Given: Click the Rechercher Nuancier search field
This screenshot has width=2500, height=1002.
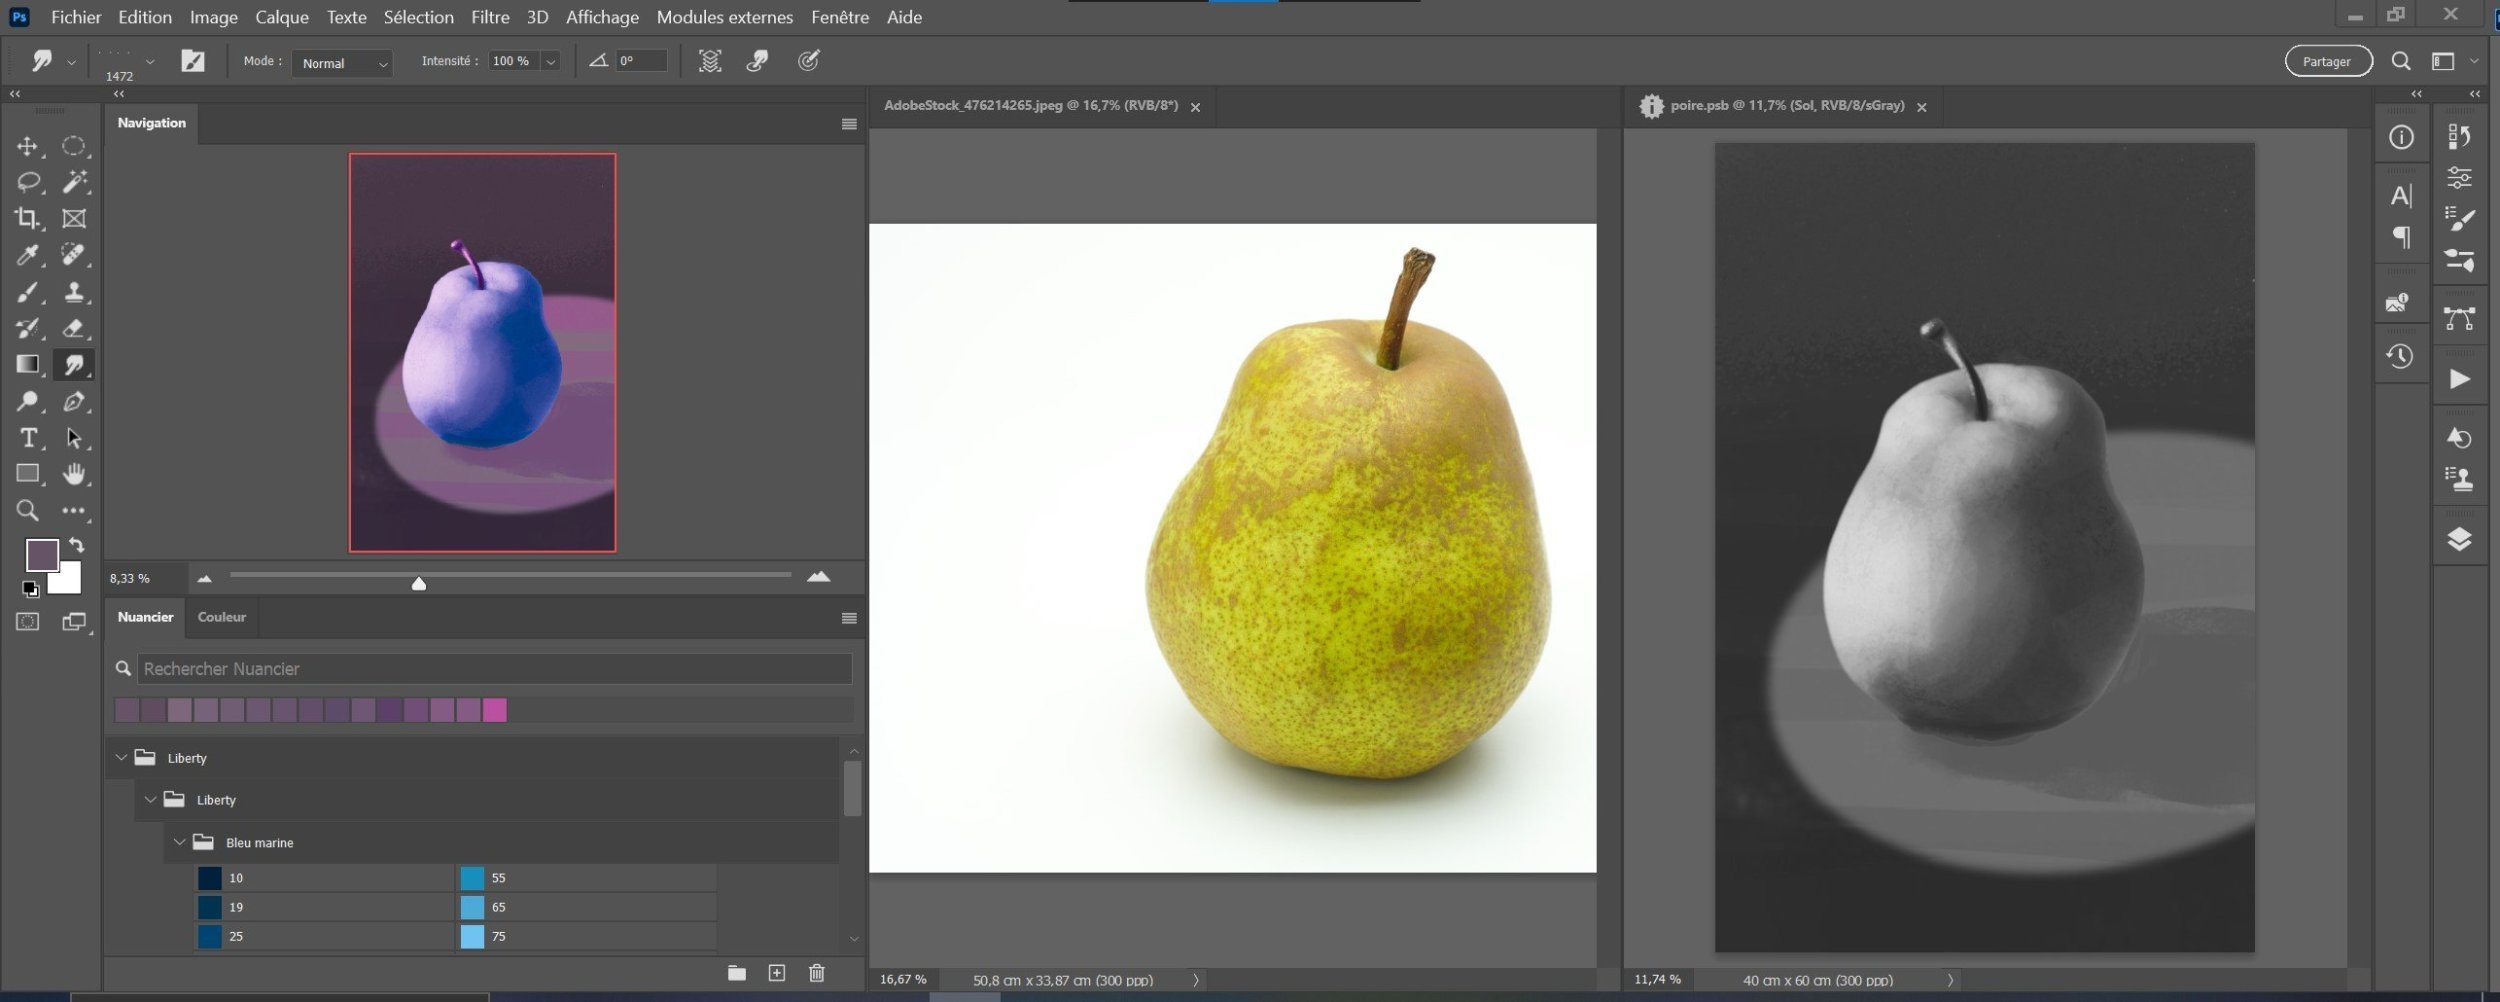Looking at the screenshot, I should click(x=495, y=669).
